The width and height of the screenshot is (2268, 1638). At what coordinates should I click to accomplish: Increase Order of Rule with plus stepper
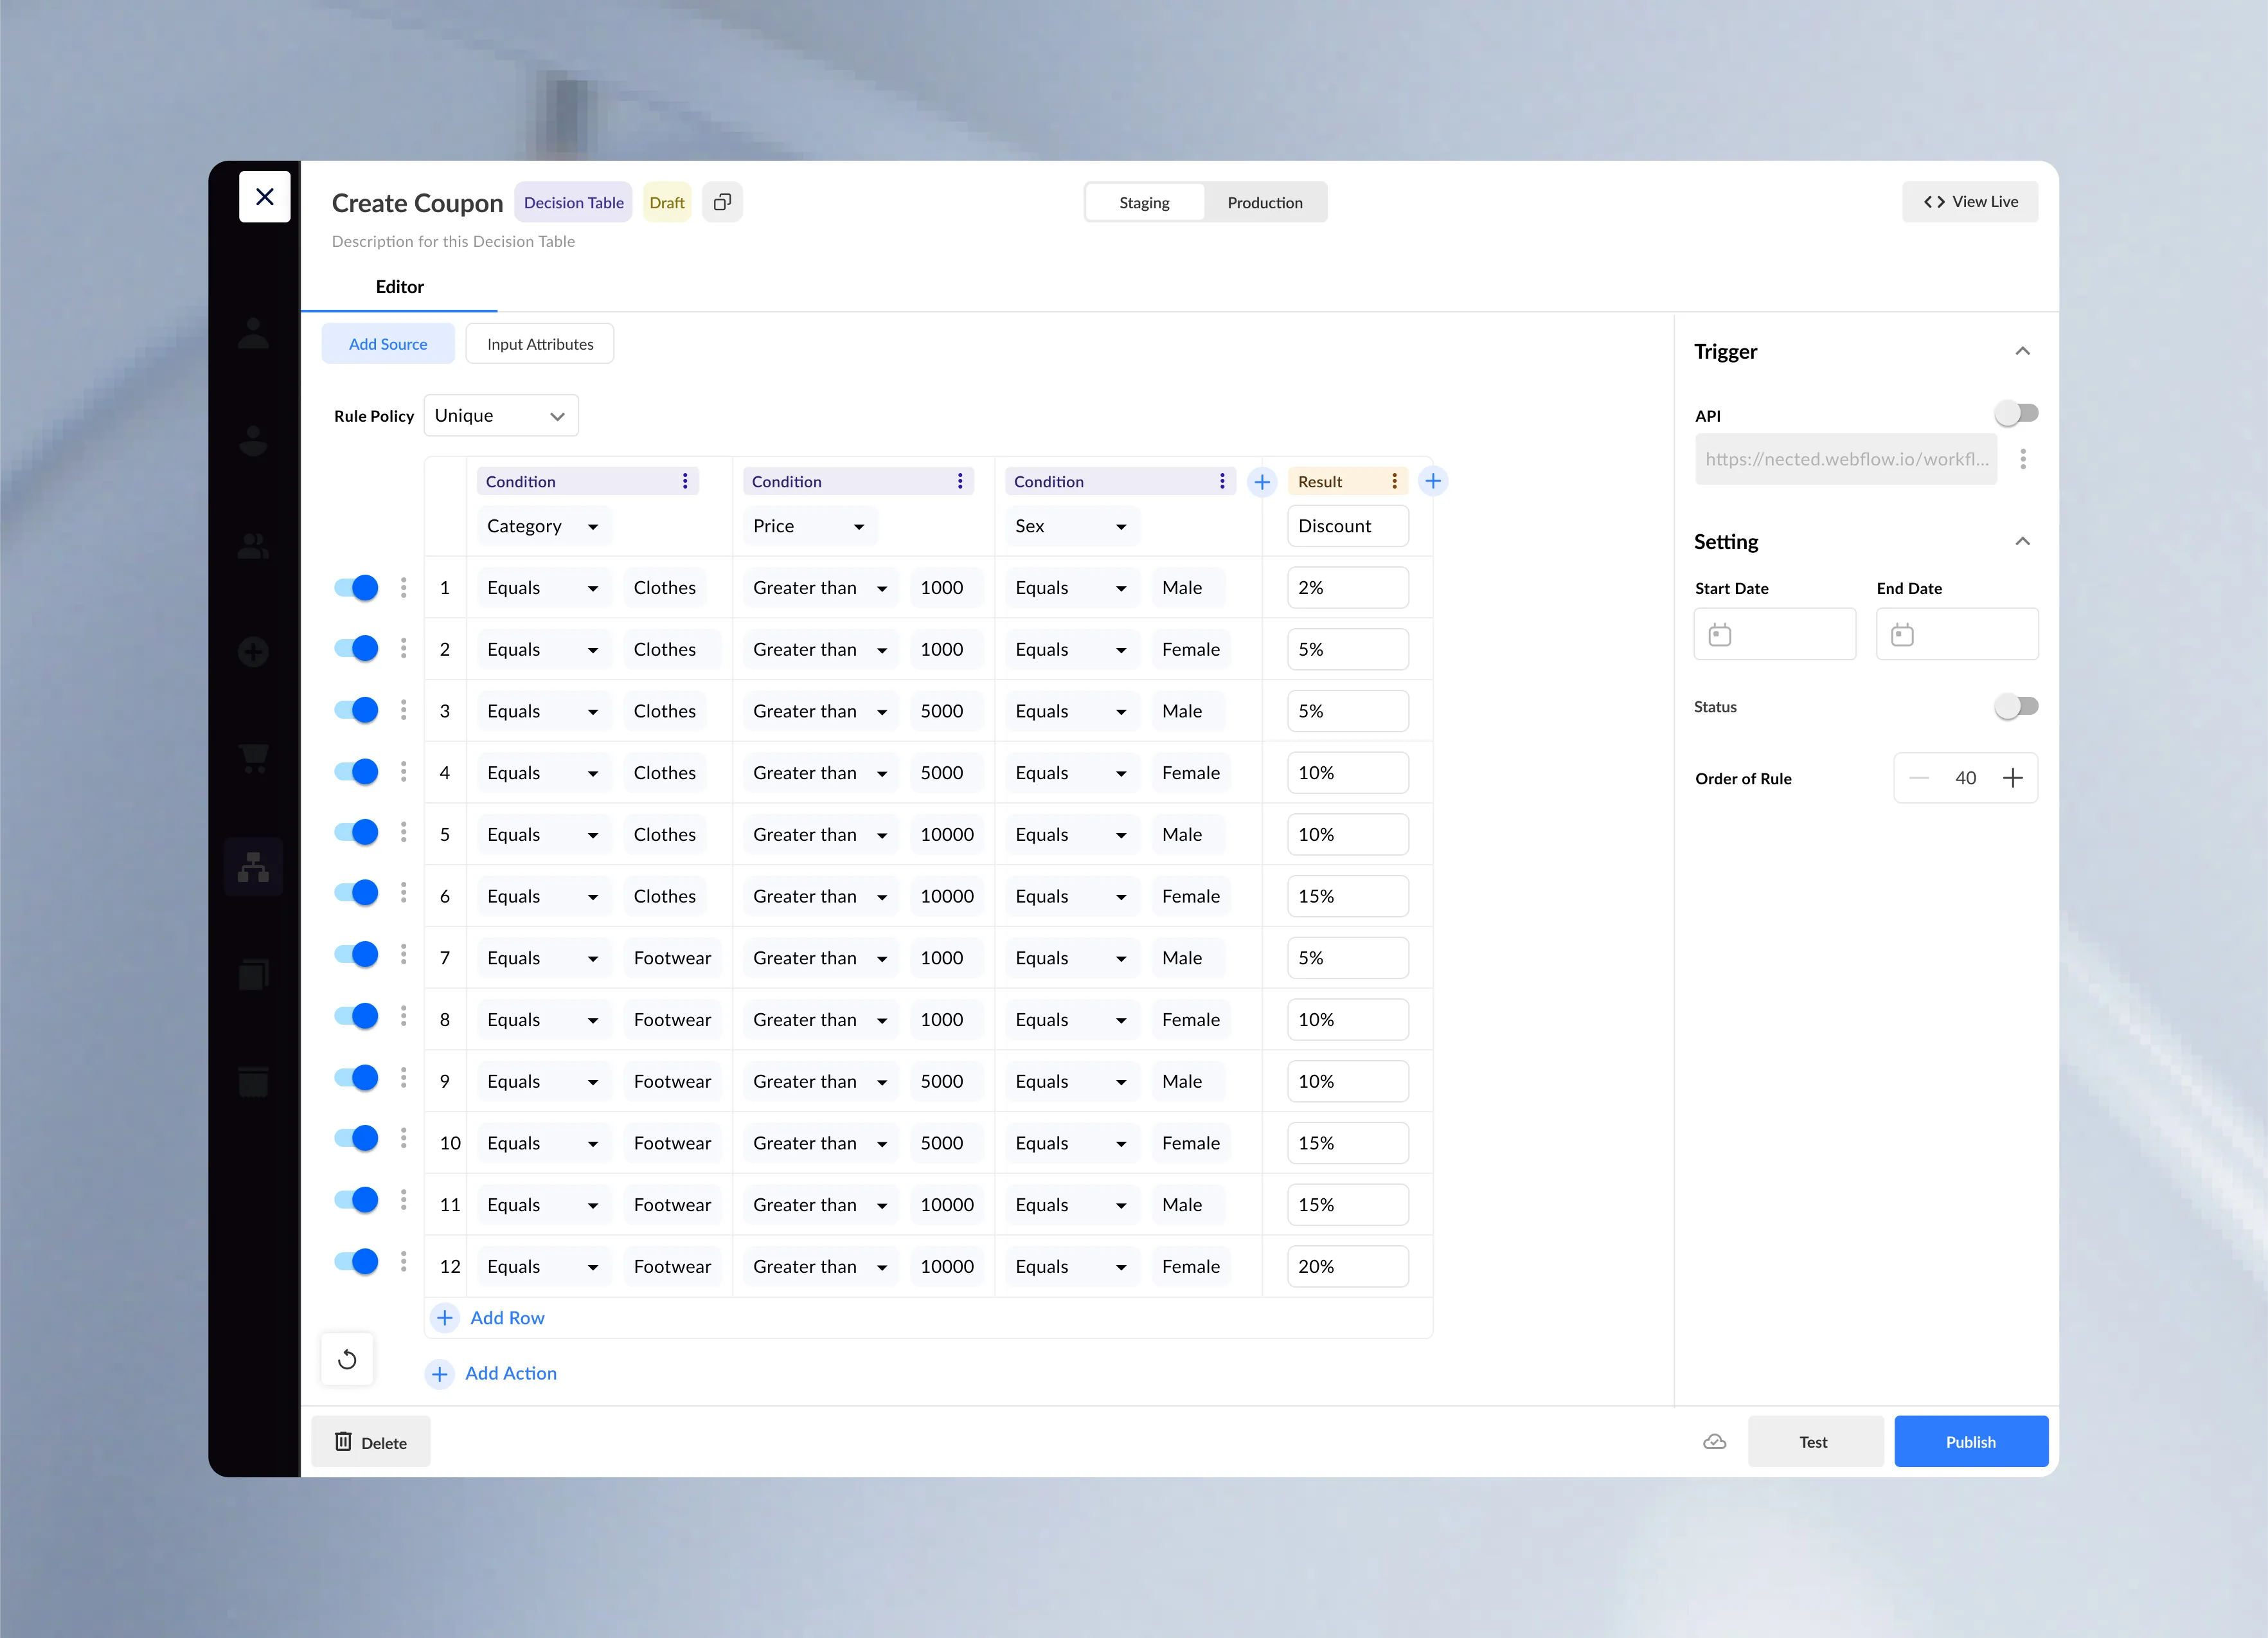tap(2013, 777)
